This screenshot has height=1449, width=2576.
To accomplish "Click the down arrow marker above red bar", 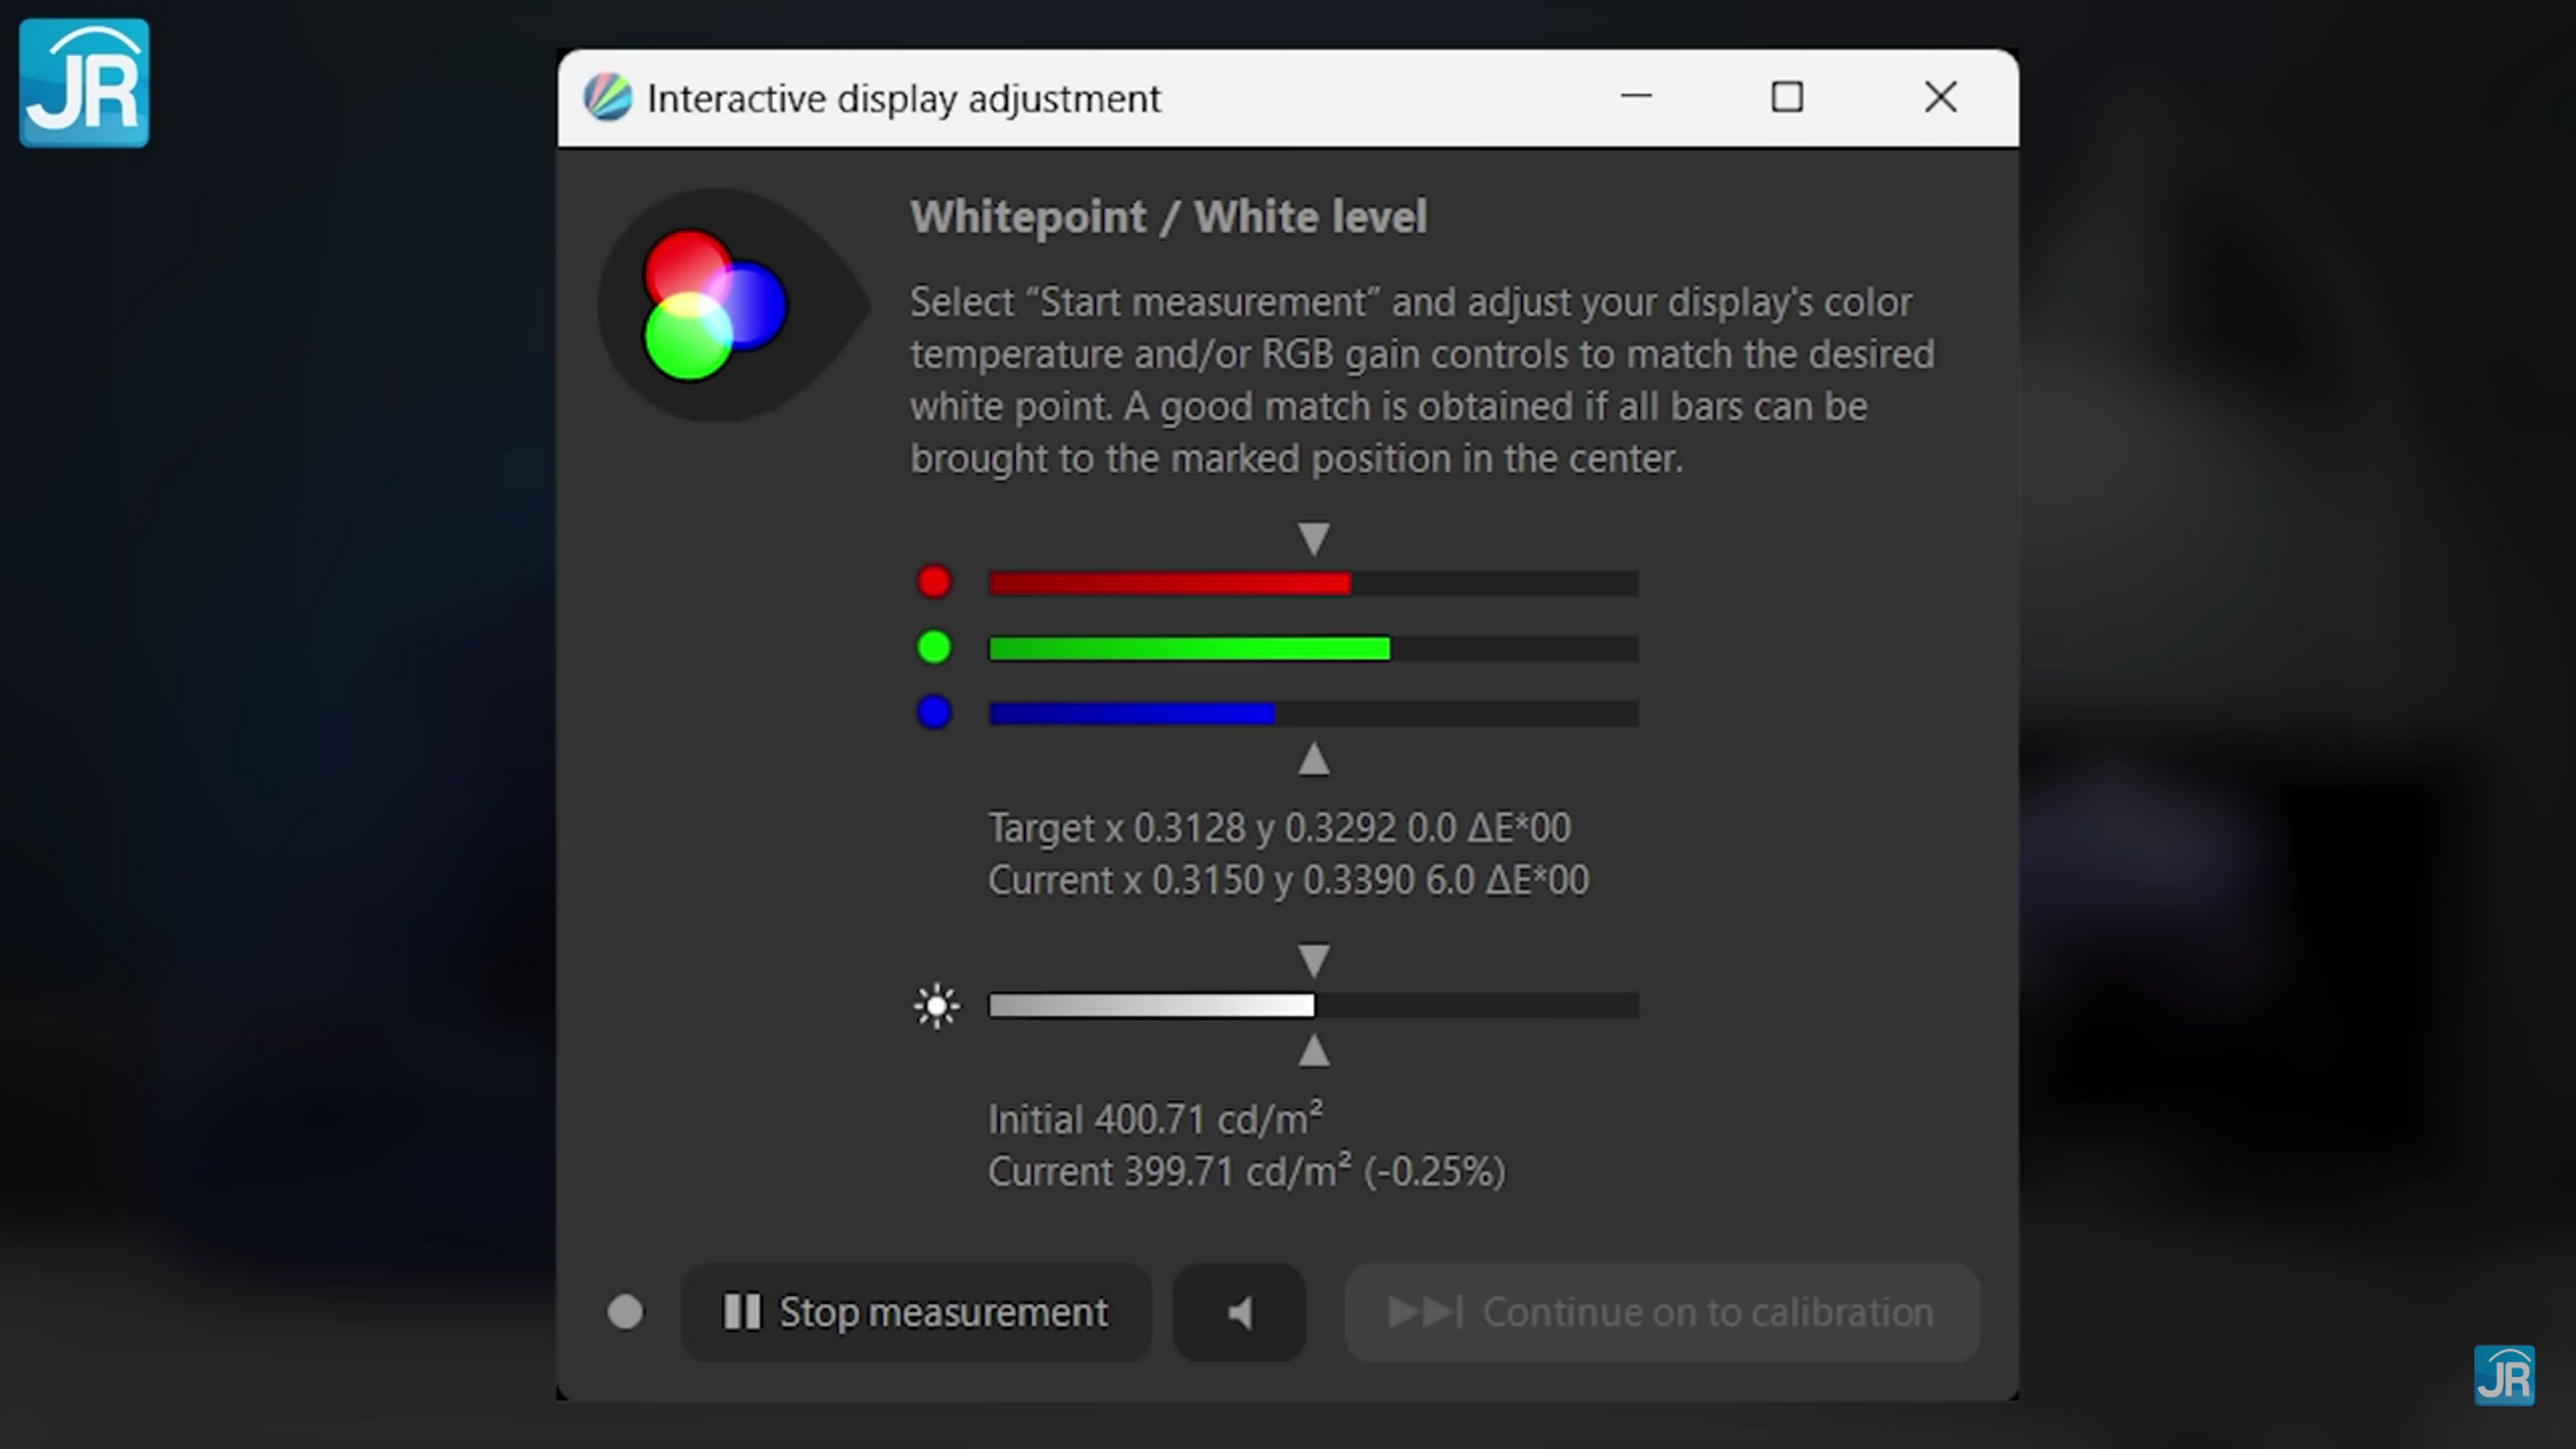I will point(1313,538).
